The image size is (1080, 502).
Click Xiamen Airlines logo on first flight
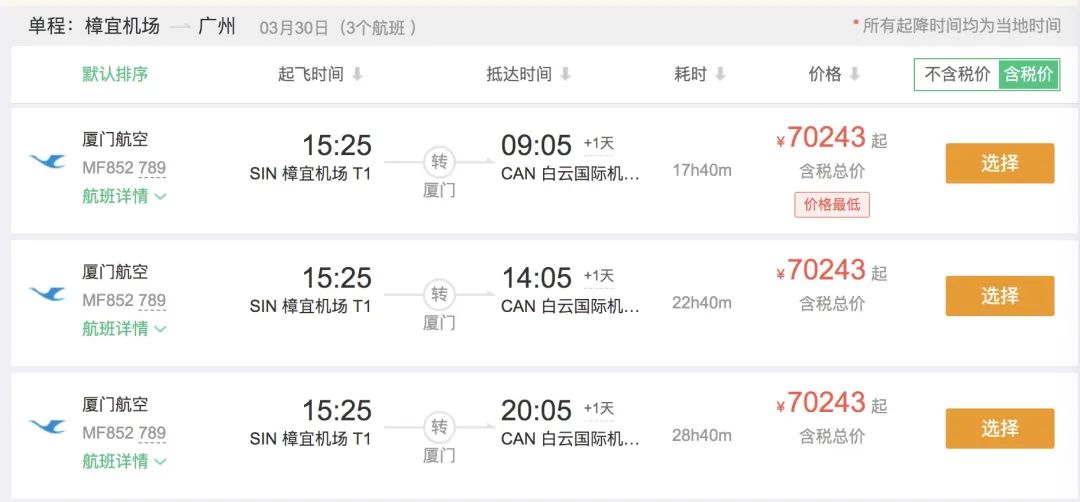coord(47,161)
